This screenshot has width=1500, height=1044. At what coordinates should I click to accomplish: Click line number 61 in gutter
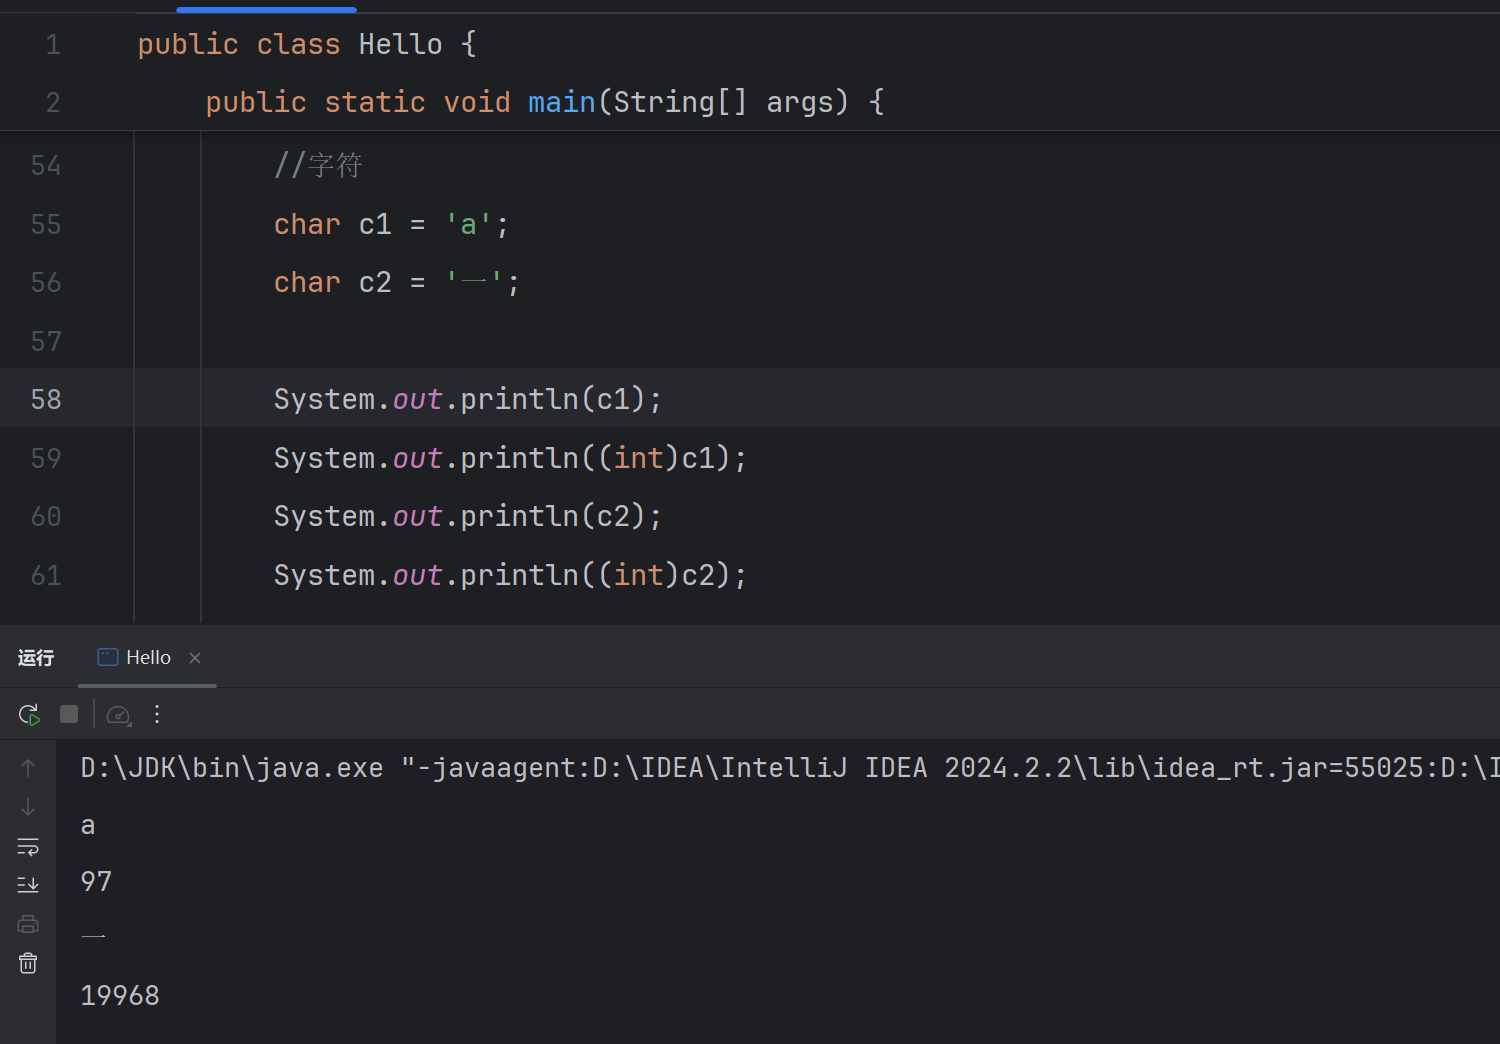tap(46, 575)
